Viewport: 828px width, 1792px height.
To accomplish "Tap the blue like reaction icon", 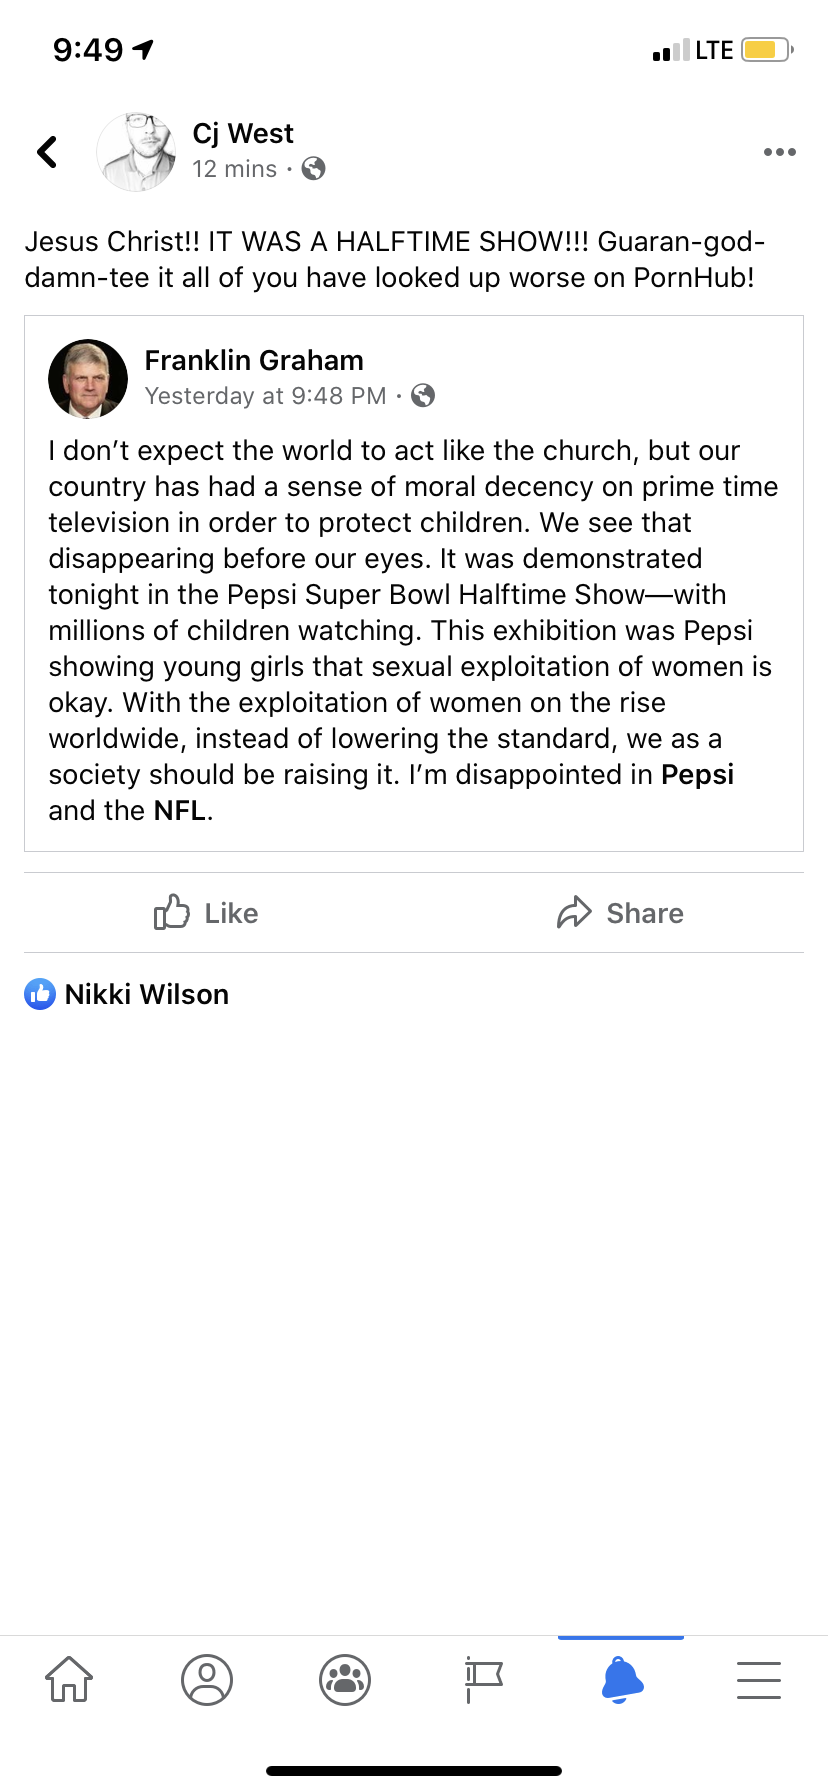I will (40, 994).
